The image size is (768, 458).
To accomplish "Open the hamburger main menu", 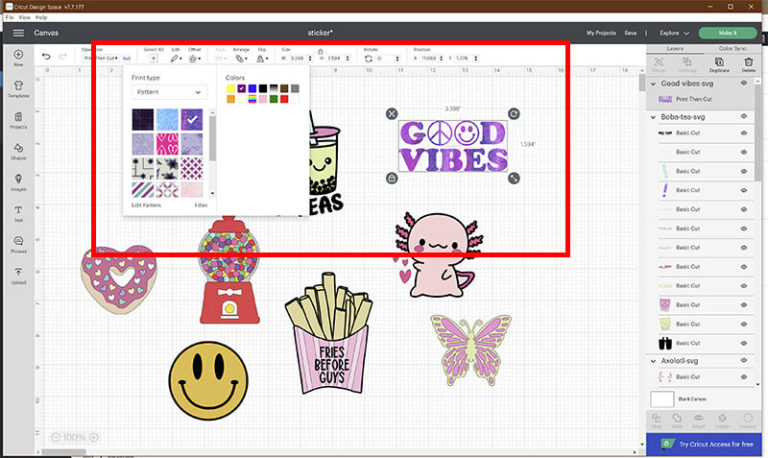I will (18, 33).
